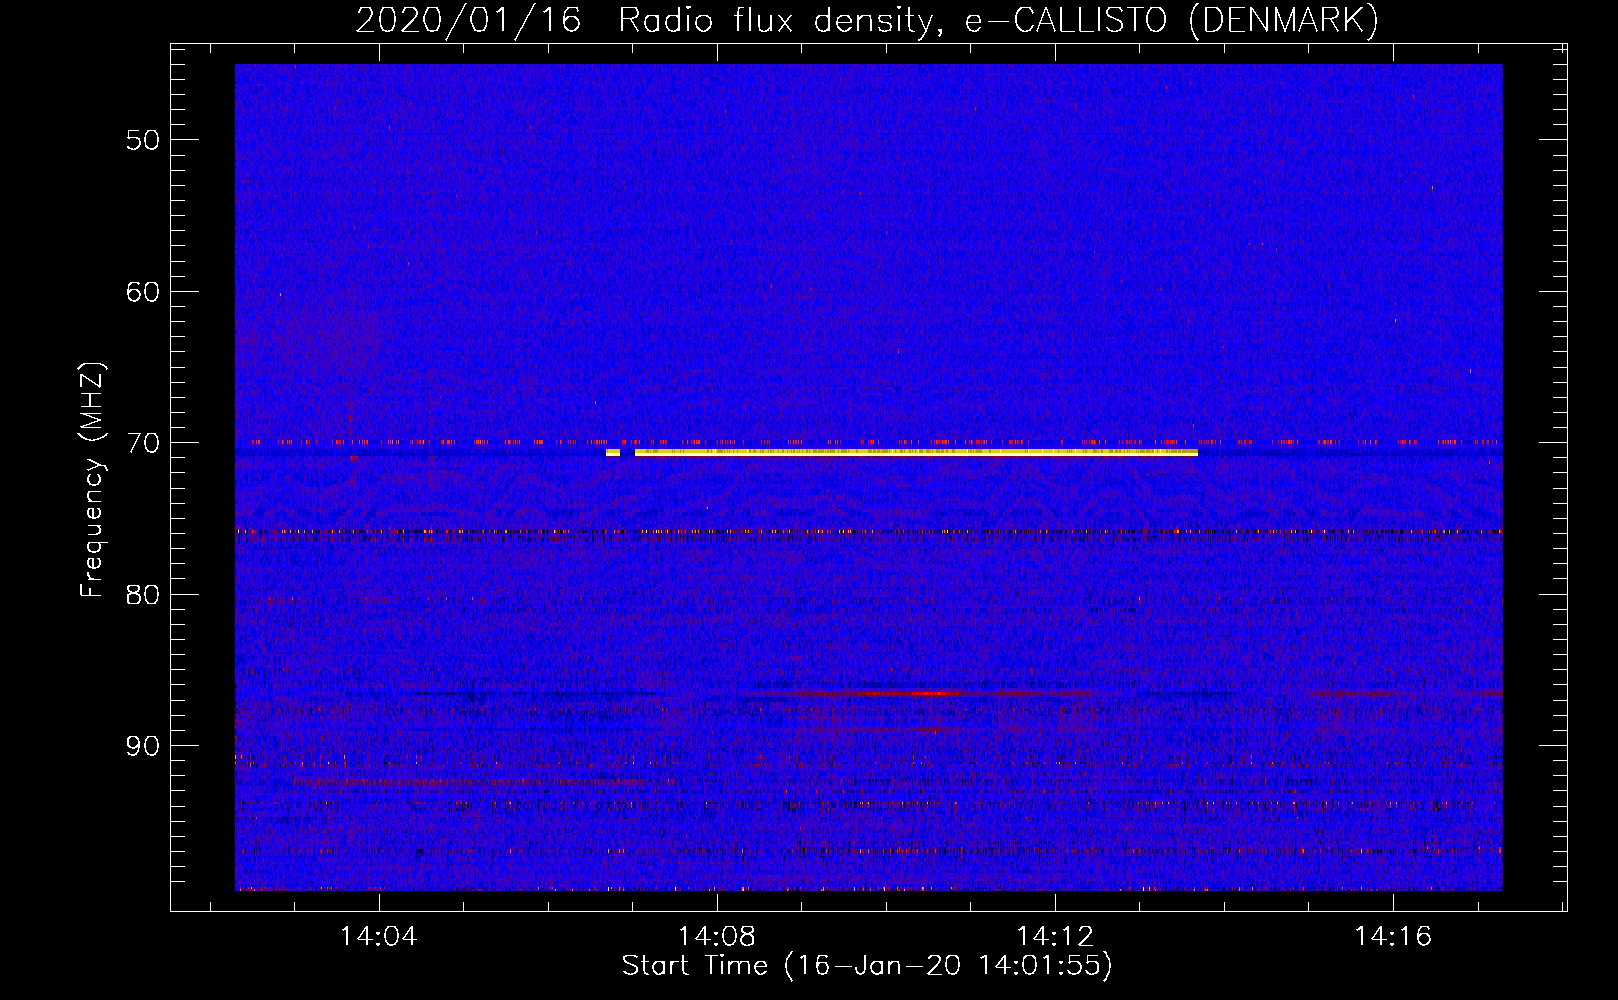Click the short yellow segment before the long yellow line
This screenshot has height=1000, width=1618.
coord(613,453)
